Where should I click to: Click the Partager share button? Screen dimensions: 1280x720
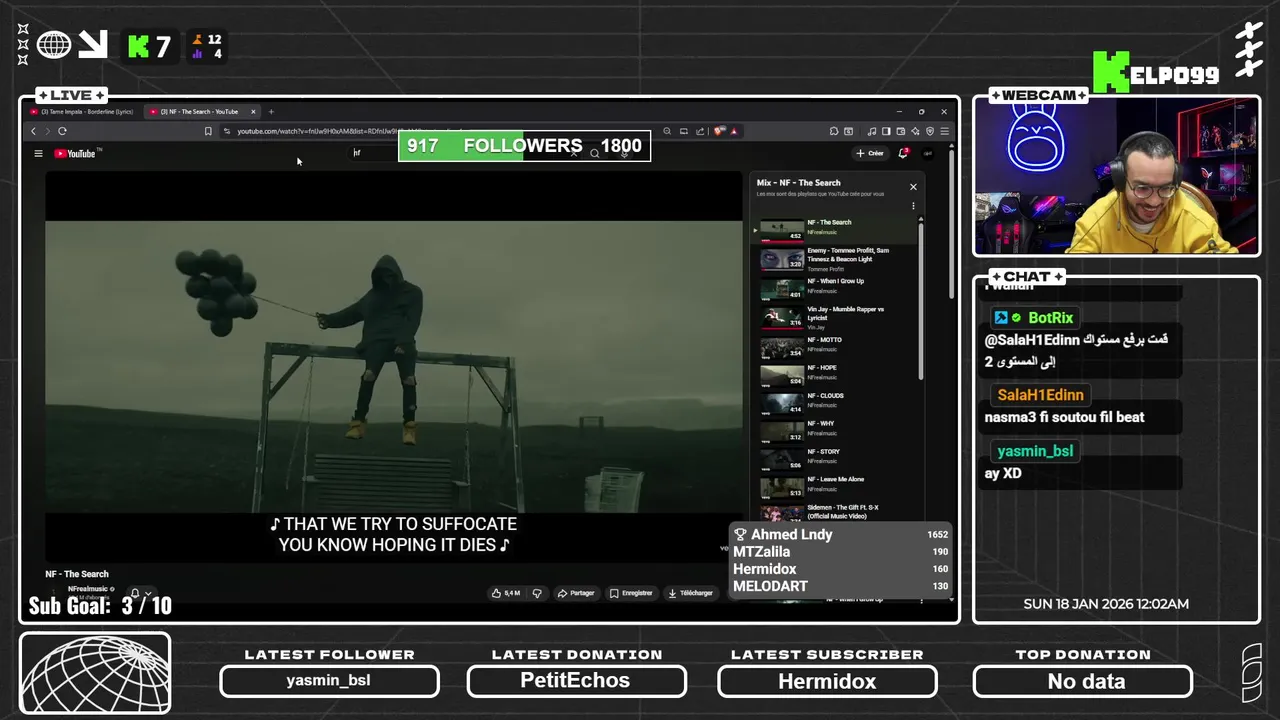click(x=576, y=593)
